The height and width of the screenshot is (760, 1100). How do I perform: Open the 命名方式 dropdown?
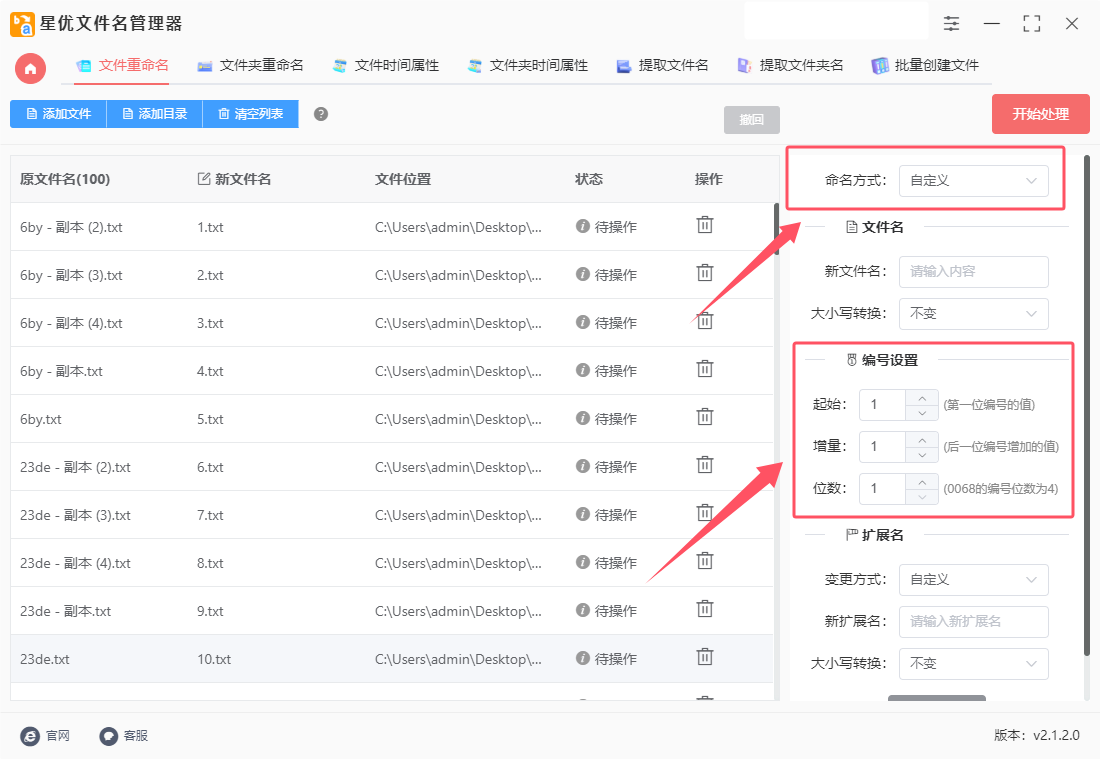tap(973, 181)
